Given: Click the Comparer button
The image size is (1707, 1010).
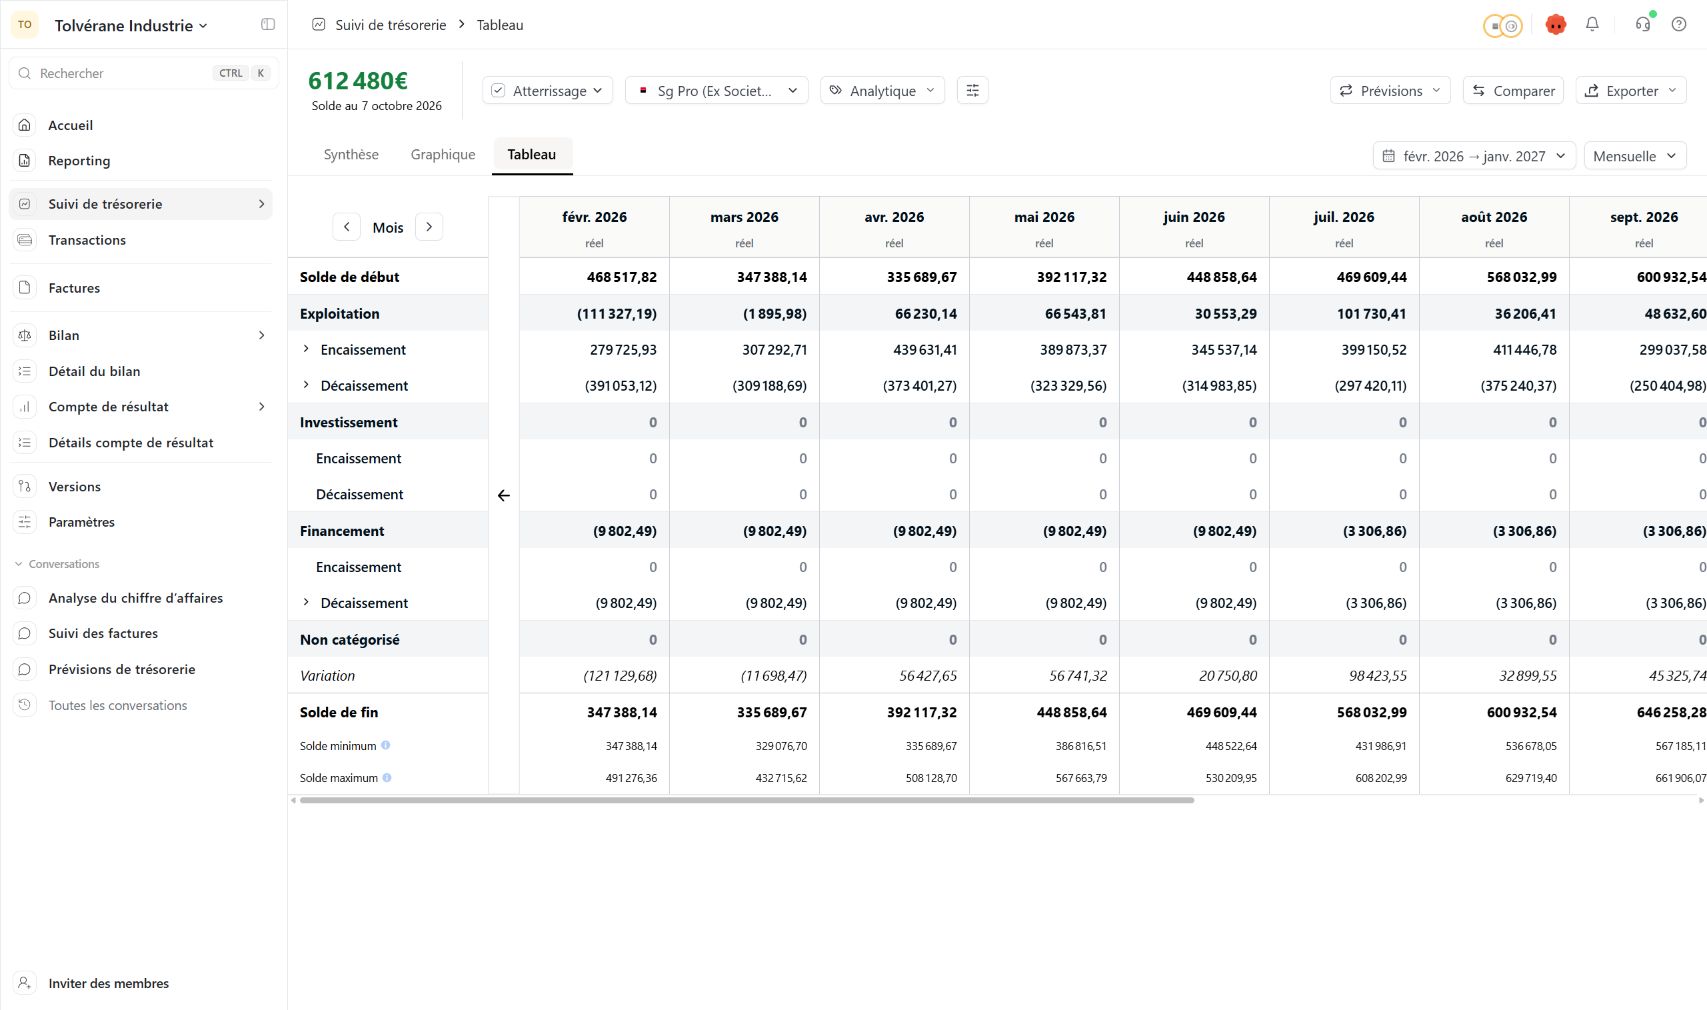Looking at the screenshot, I should pyautogui.click(x=1514, y=90).
